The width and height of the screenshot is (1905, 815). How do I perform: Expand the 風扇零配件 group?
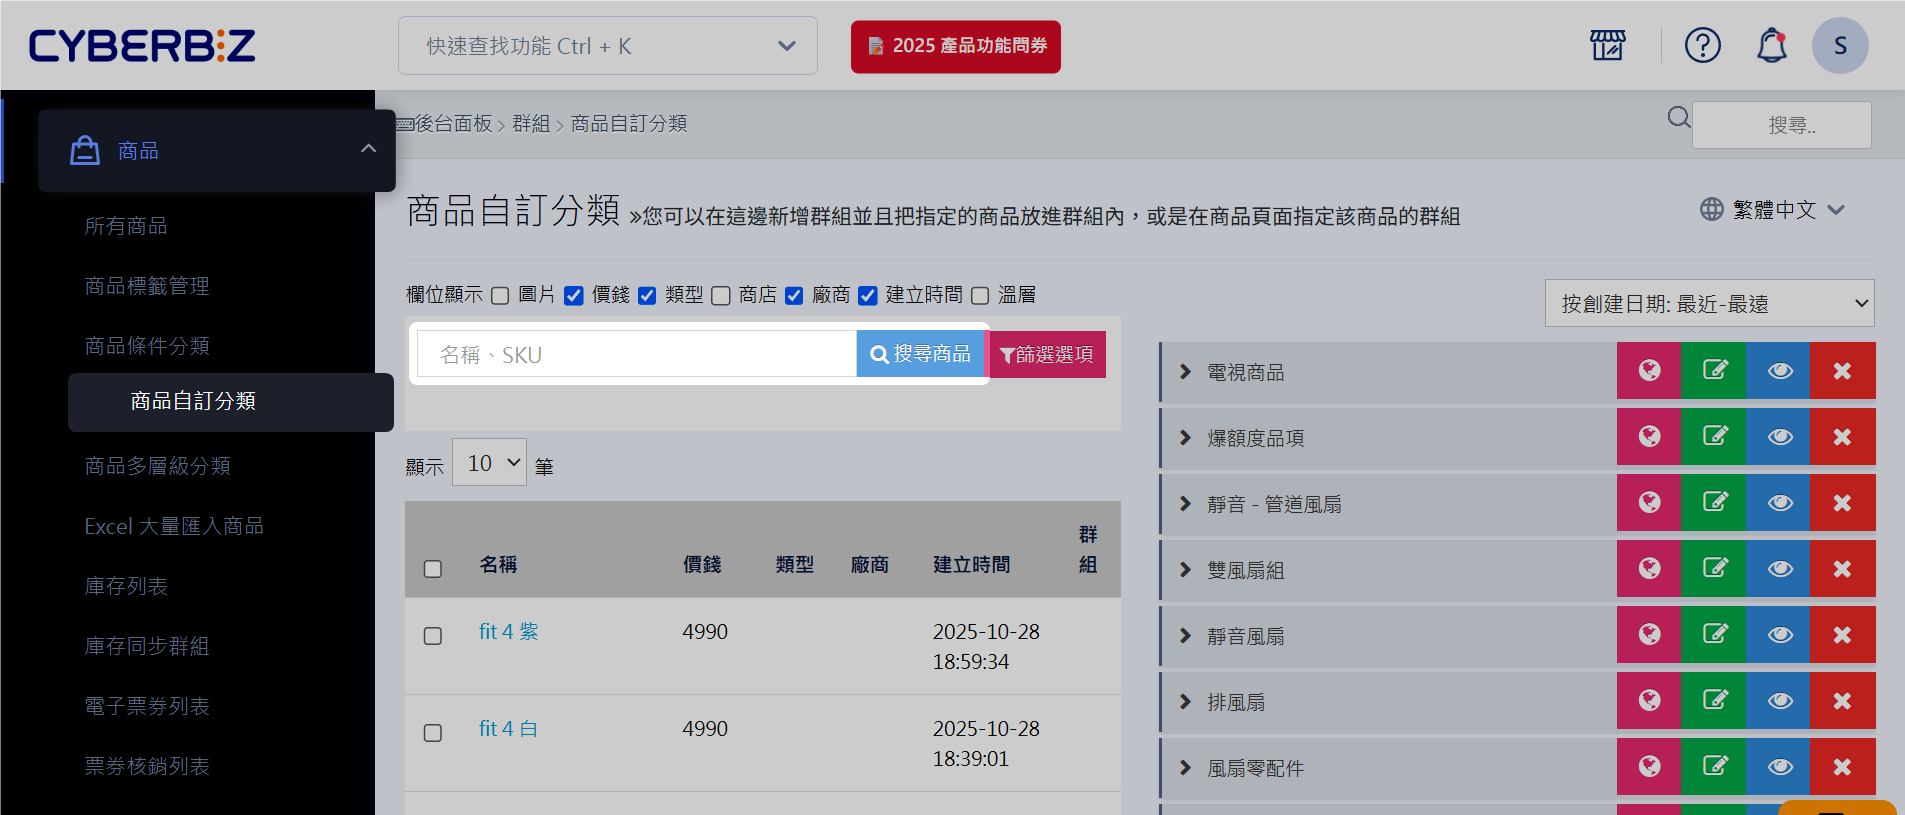(x=1186, y=768)
